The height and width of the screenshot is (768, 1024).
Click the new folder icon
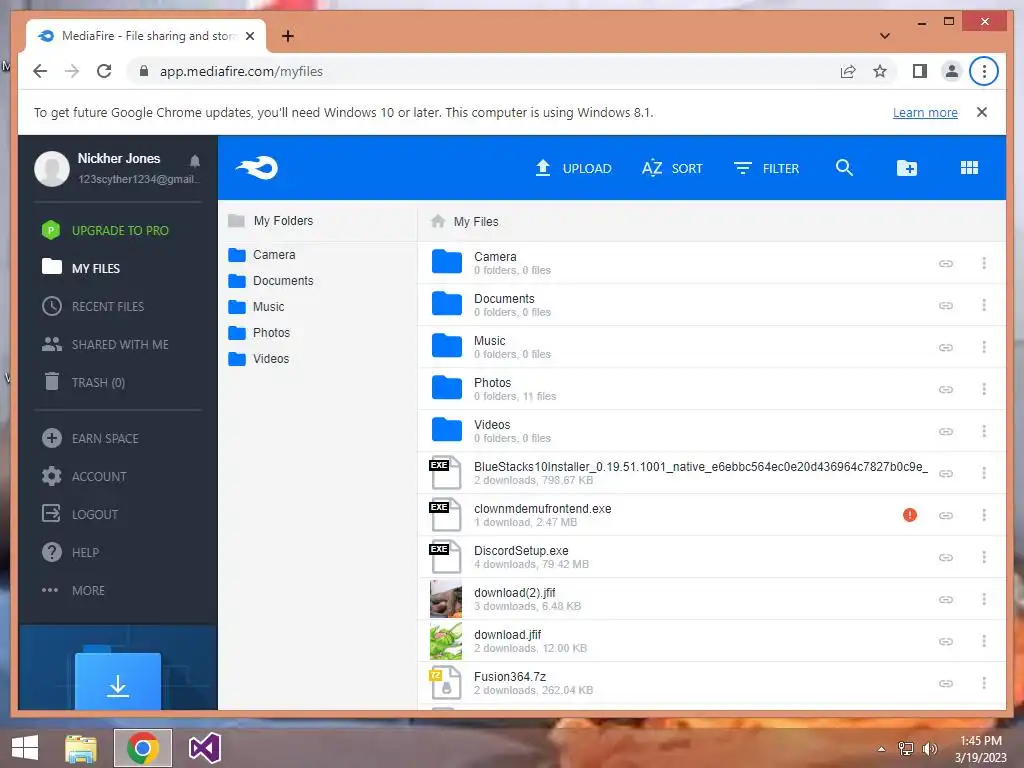coord(906,168)
